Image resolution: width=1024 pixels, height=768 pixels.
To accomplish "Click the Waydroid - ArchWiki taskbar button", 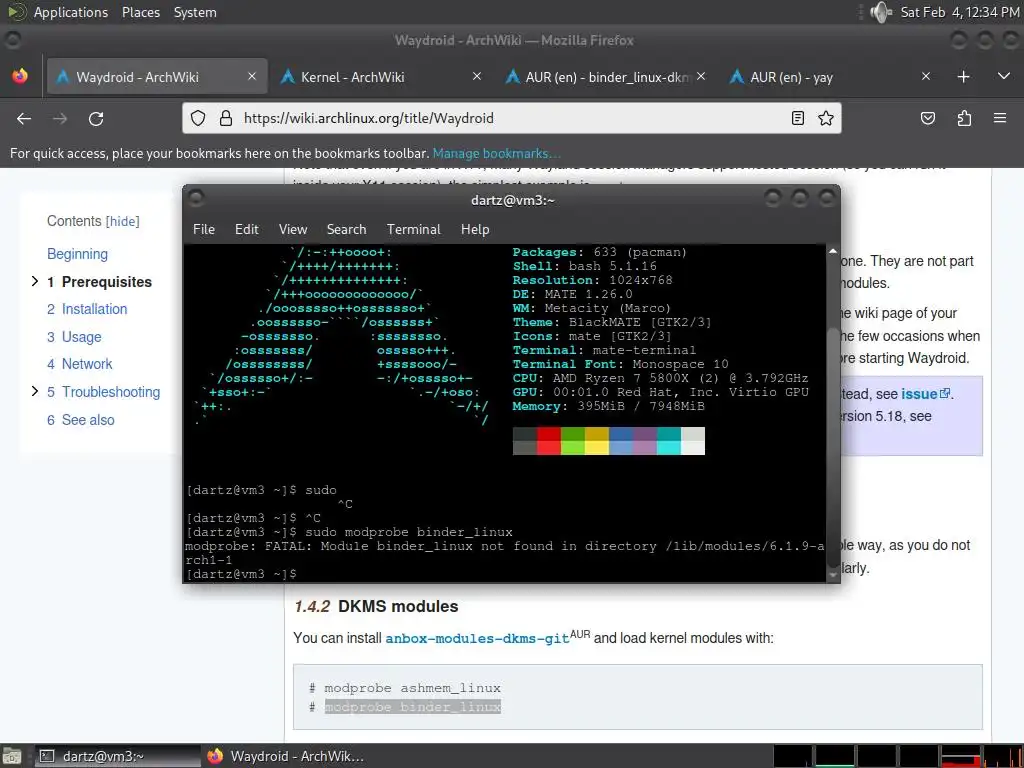I will 286,756.
